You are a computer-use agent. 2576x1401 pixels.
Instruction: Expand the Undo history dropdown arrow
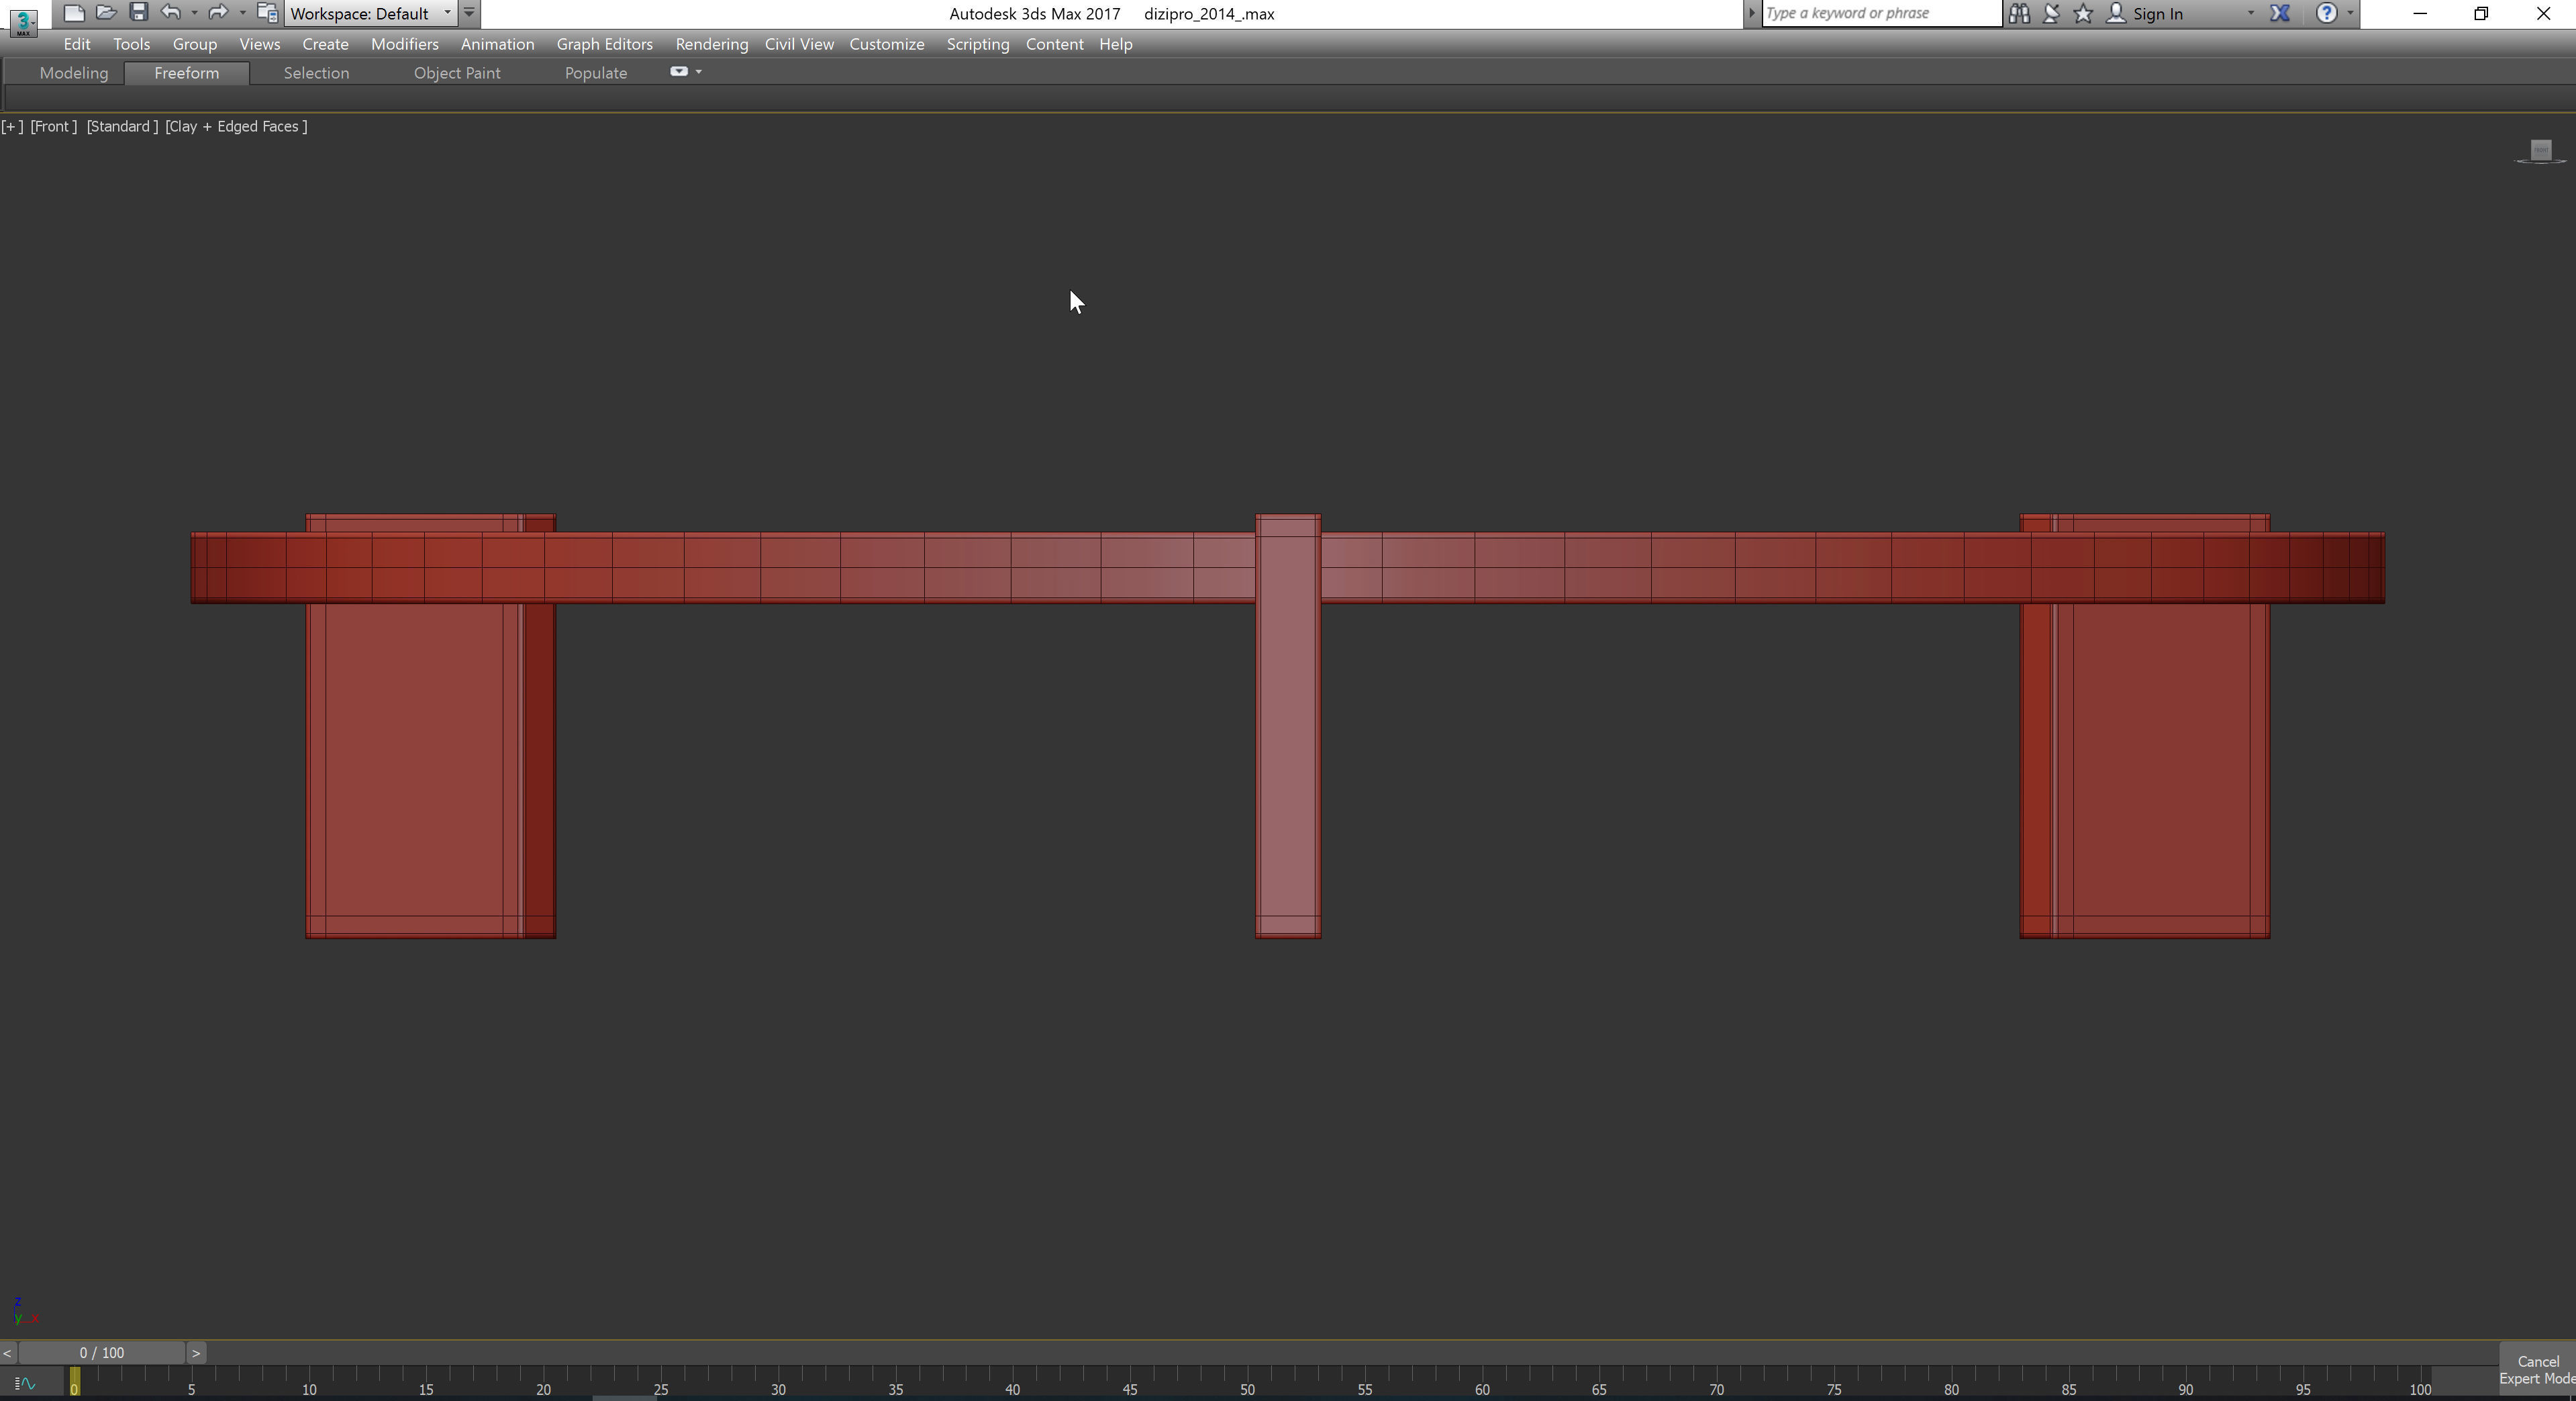194,13
